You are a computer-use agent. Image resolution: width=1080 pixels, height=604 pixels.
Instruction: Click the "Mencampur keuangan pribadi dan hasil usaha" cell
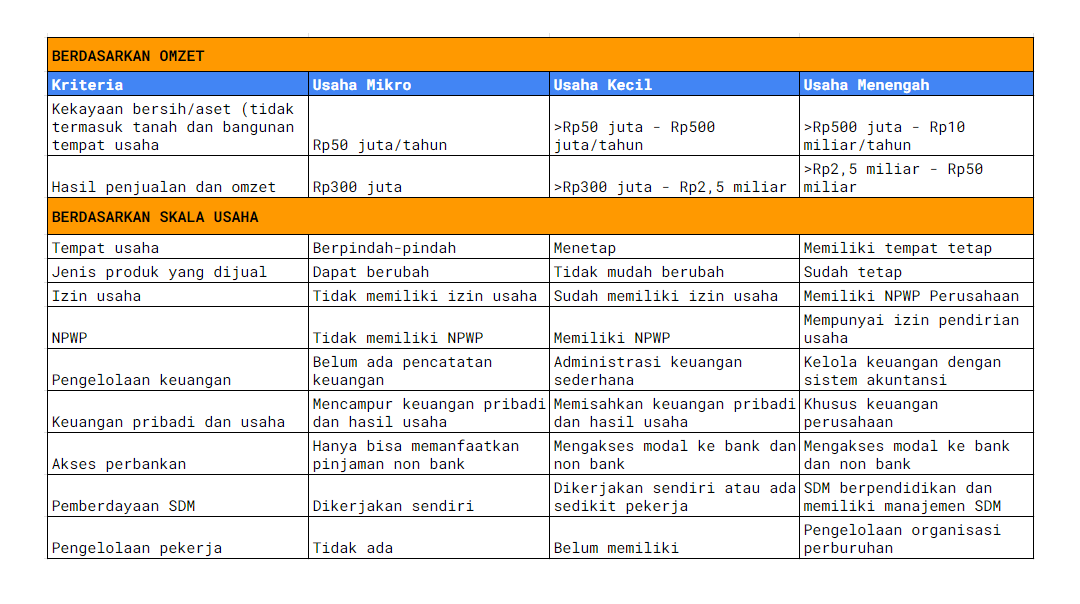[x=428, y=413]
